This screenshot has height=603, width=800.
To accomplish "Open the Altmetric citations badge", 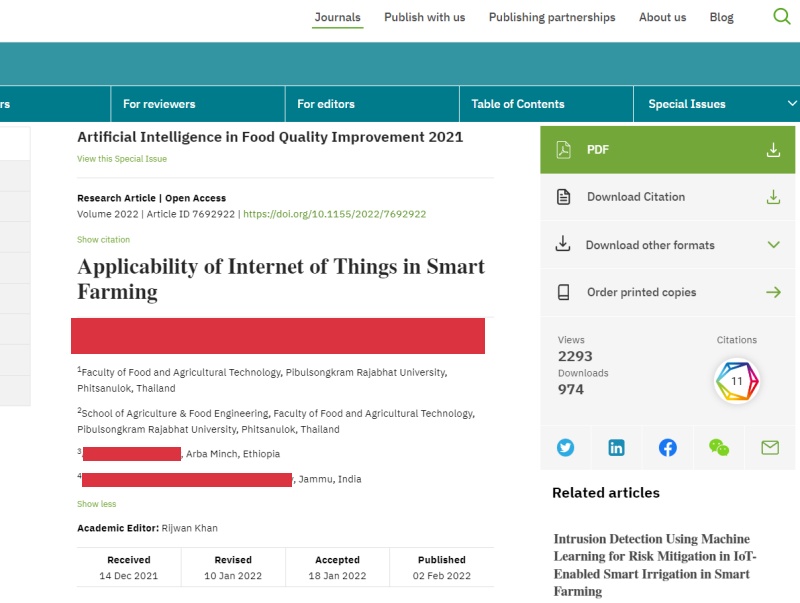I will point(737,381).
